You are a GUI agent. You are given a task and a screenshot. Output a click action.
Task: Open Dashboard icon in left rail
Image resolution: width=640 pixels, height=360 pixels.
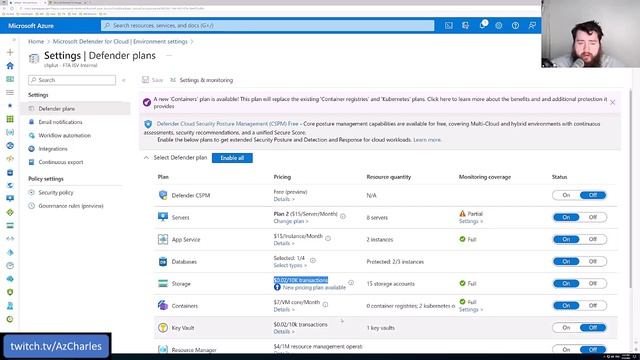click(10, 79)
